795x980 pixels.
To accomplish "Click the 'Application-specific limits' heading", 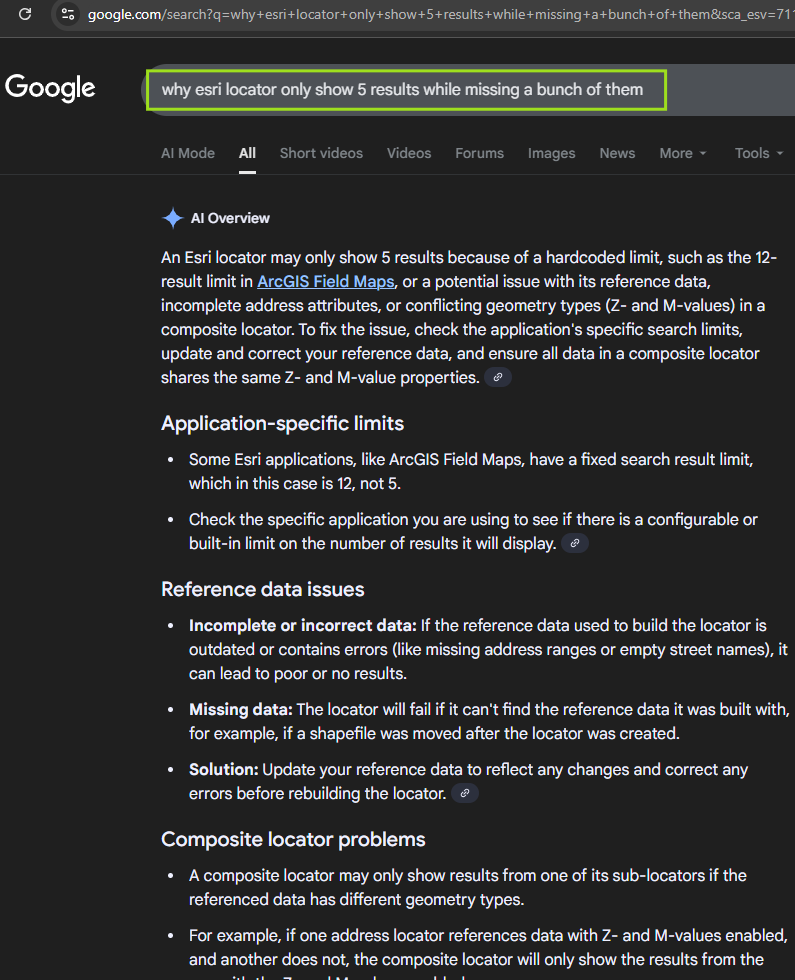I will tap(282, 423).
